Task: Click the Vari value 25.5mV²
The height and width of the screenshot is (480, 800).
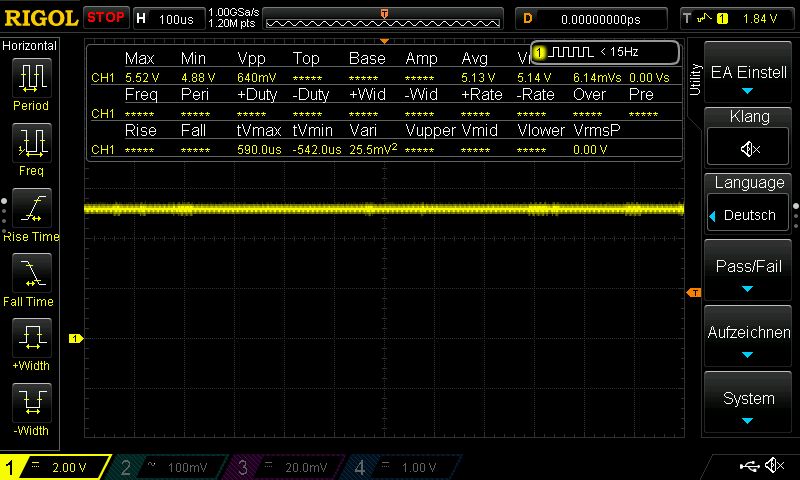Action: (x=373, y=148)
